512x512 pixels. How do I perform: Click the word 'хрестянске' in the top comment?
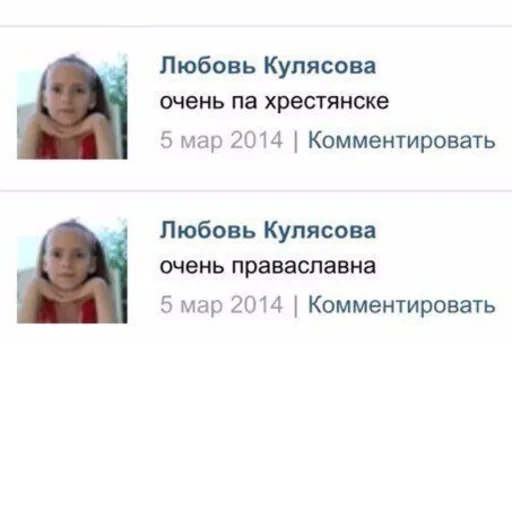click(327, 102)
